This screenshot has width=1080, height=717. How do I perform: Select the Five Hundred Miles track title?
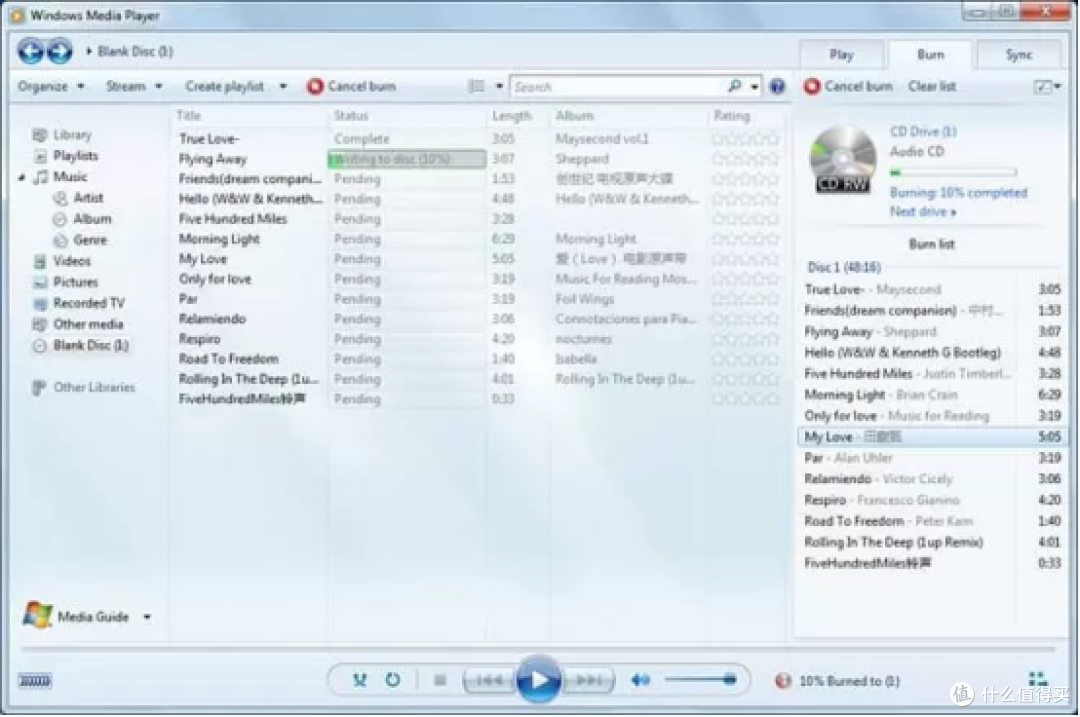[x=233, y=219]
